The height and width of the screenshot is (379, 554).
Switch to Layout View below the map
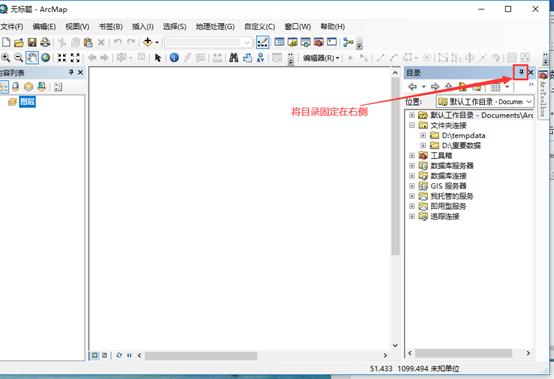coord(105,355)
